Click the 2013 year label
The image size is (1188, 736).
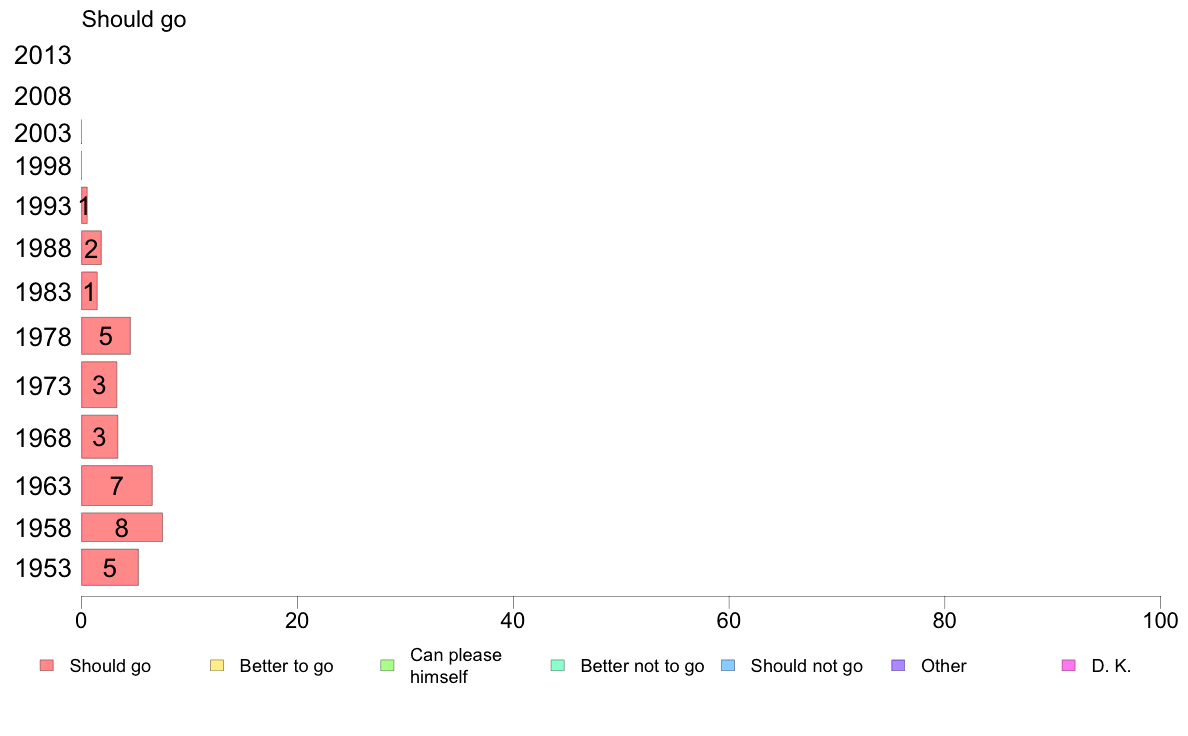[x=42, y=55]
